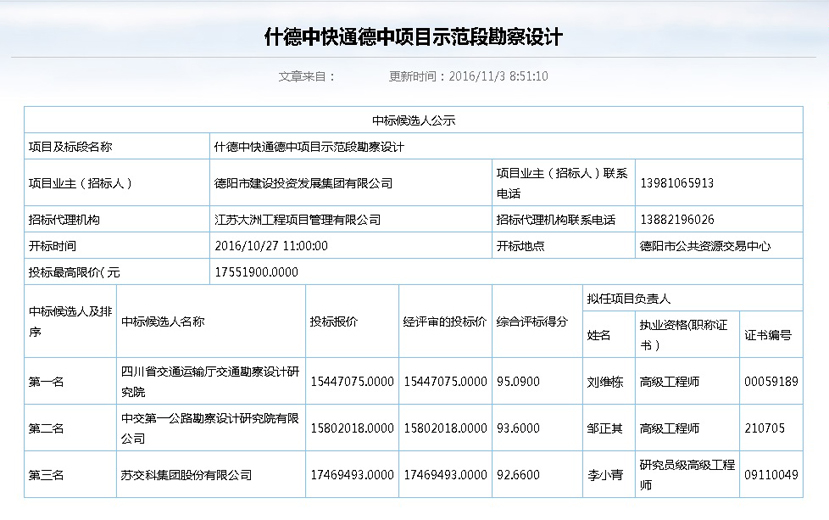Select agency 江苏大洲工程项目管理有限公司

click(297, 219)
